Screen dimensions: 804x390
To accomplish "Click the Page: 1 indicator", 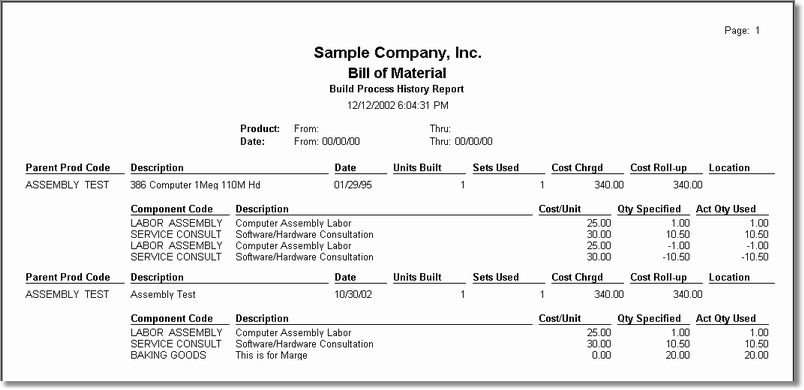I will [x=742, y=31].
